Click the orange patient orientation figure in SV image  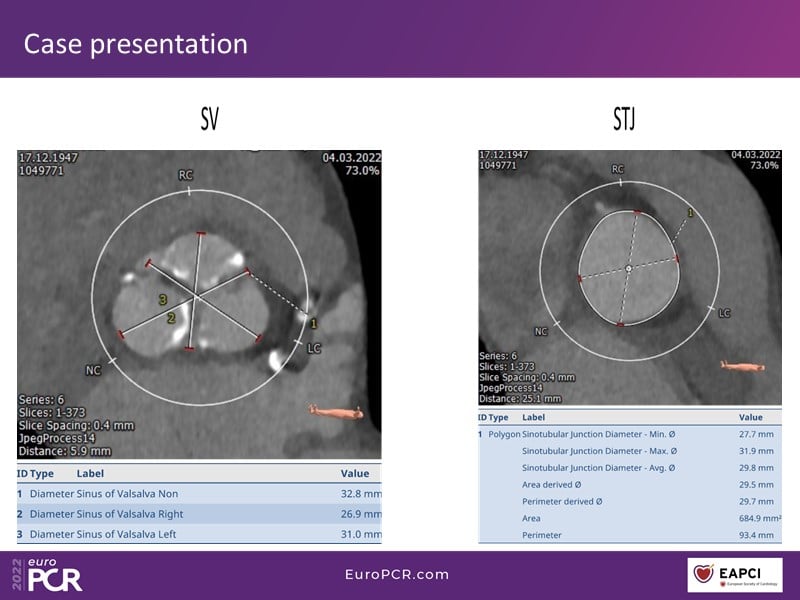(x=335, y=410)
